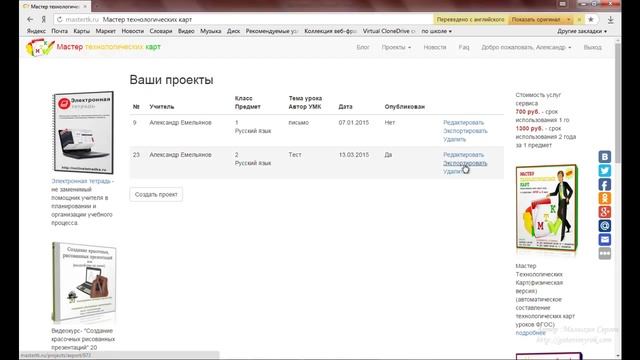Click the 'письмо' lesson topic cell
Screen dimensions: 640x360
tap(299, 122)
